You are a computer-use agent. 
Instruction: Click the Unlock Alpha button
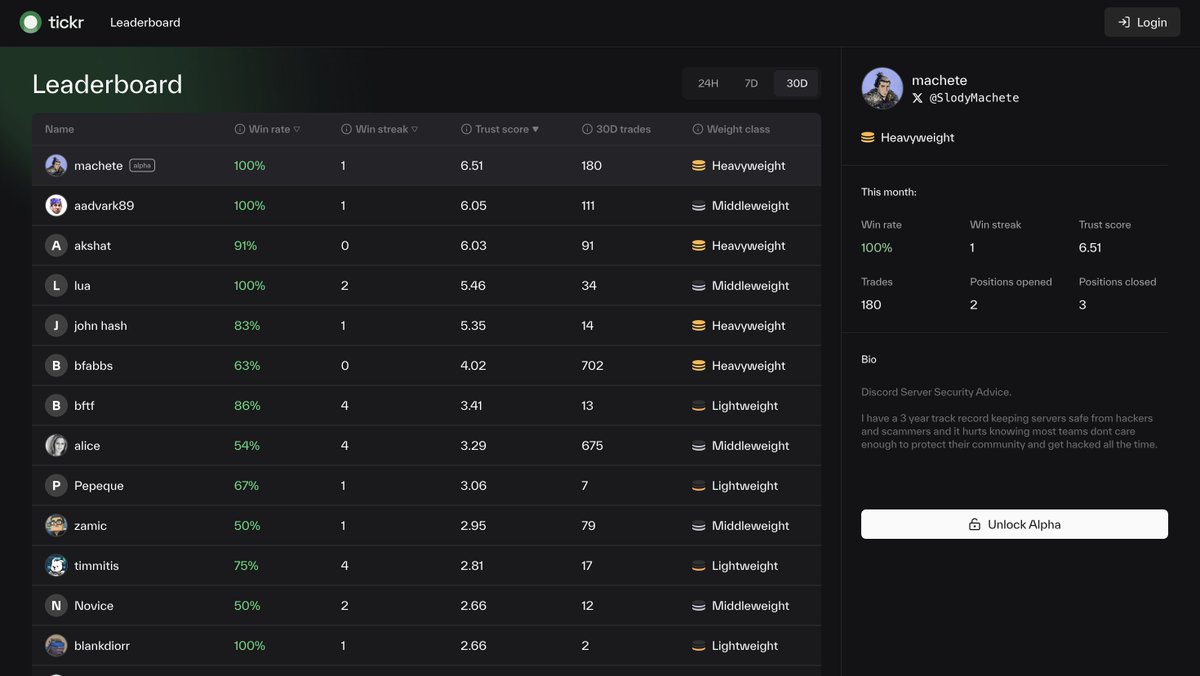[x=1014, y=524]
